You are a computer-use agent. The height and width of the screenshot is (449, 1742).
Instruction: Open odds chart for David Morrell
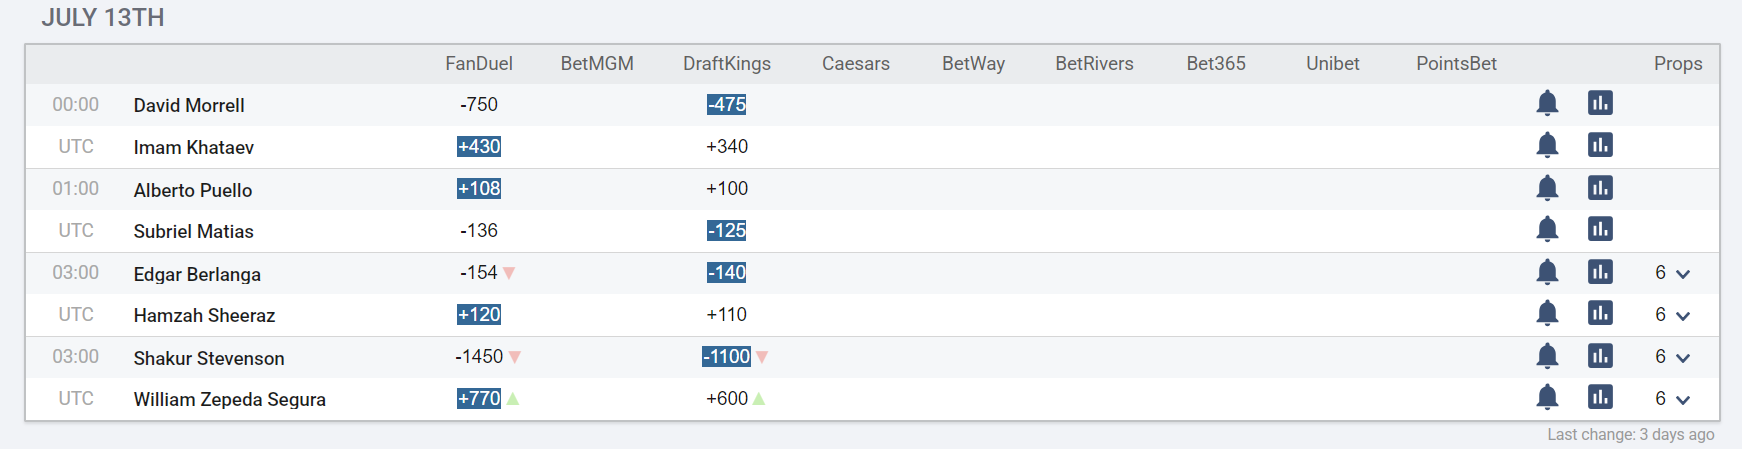[x=1600, y=103]
